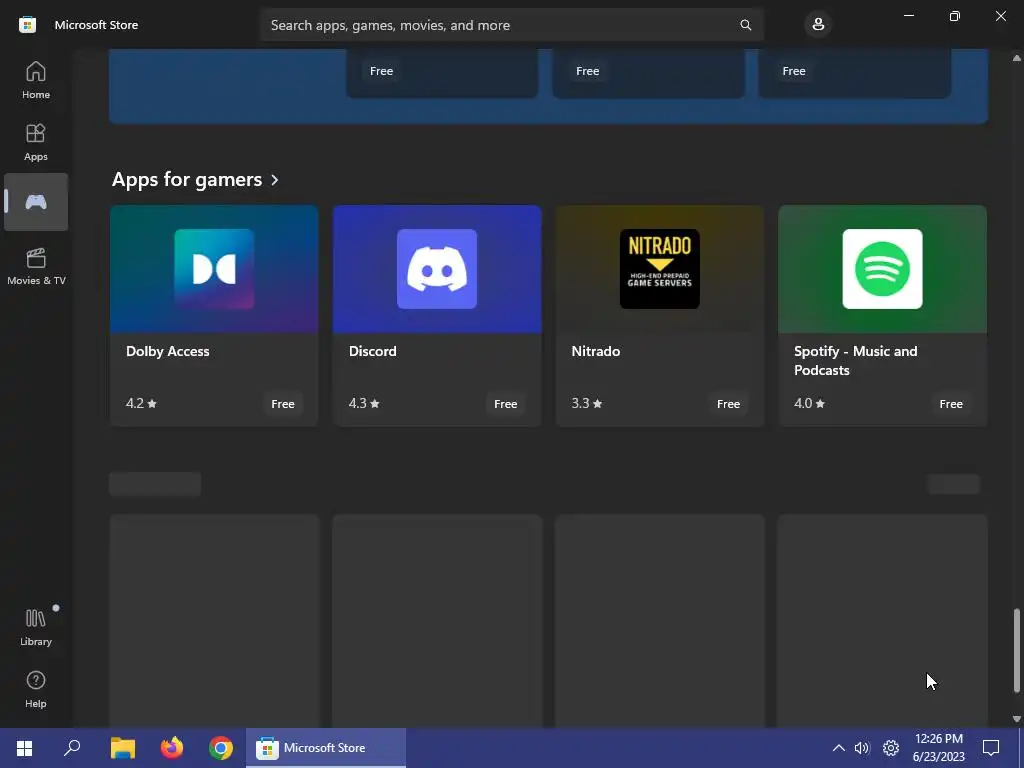Click the Apps for gamers heading
The image size is (1024, 768).
(x=187, y=180)
